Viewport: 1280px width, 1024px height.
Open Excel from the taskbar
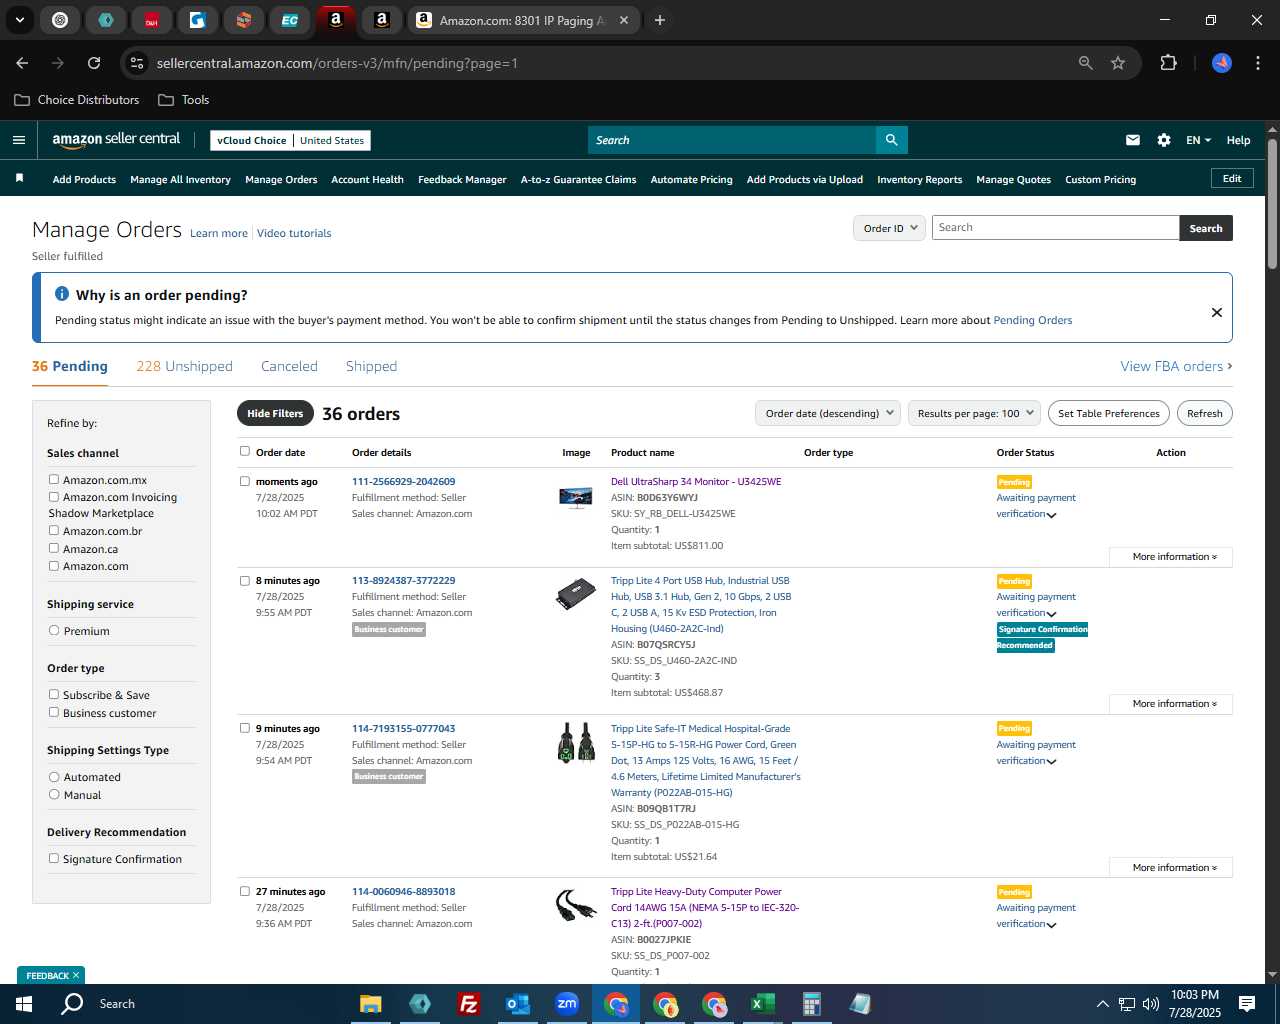point(762,1004)
